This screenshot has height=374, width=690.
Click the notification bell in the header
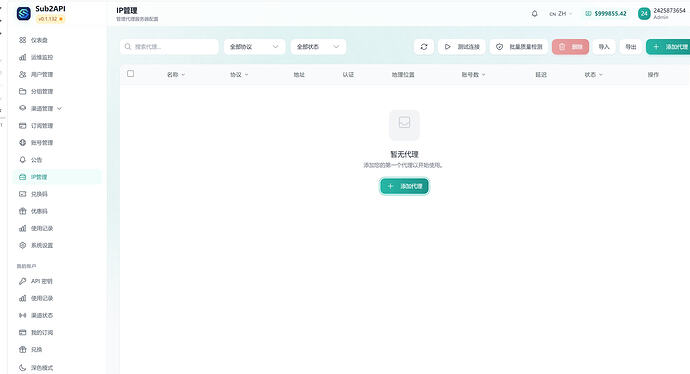pos(534,14)
